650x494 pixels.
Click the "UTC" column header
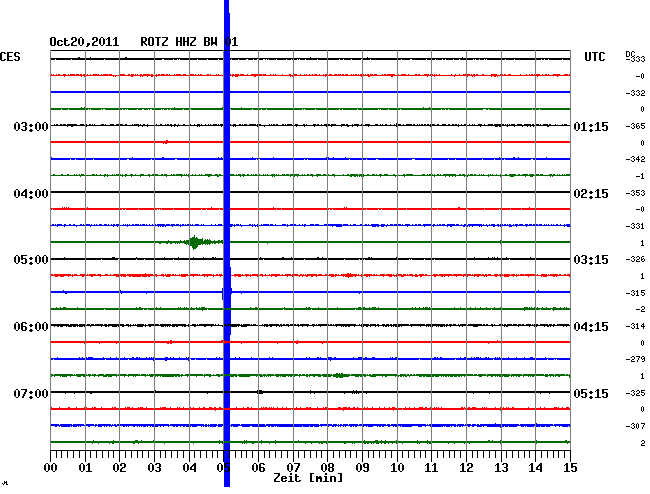[x=594, y=57]
